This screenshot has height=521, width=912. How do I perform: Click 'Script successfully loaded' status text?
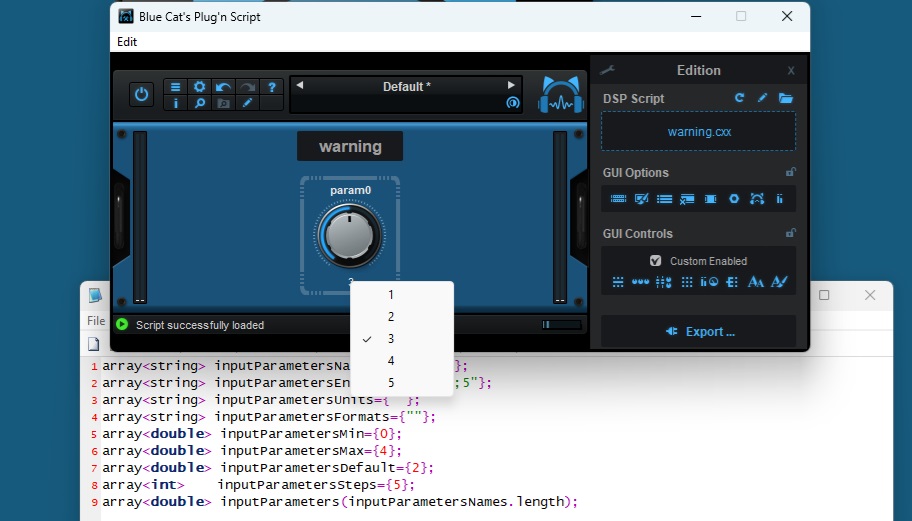[200, 325]
